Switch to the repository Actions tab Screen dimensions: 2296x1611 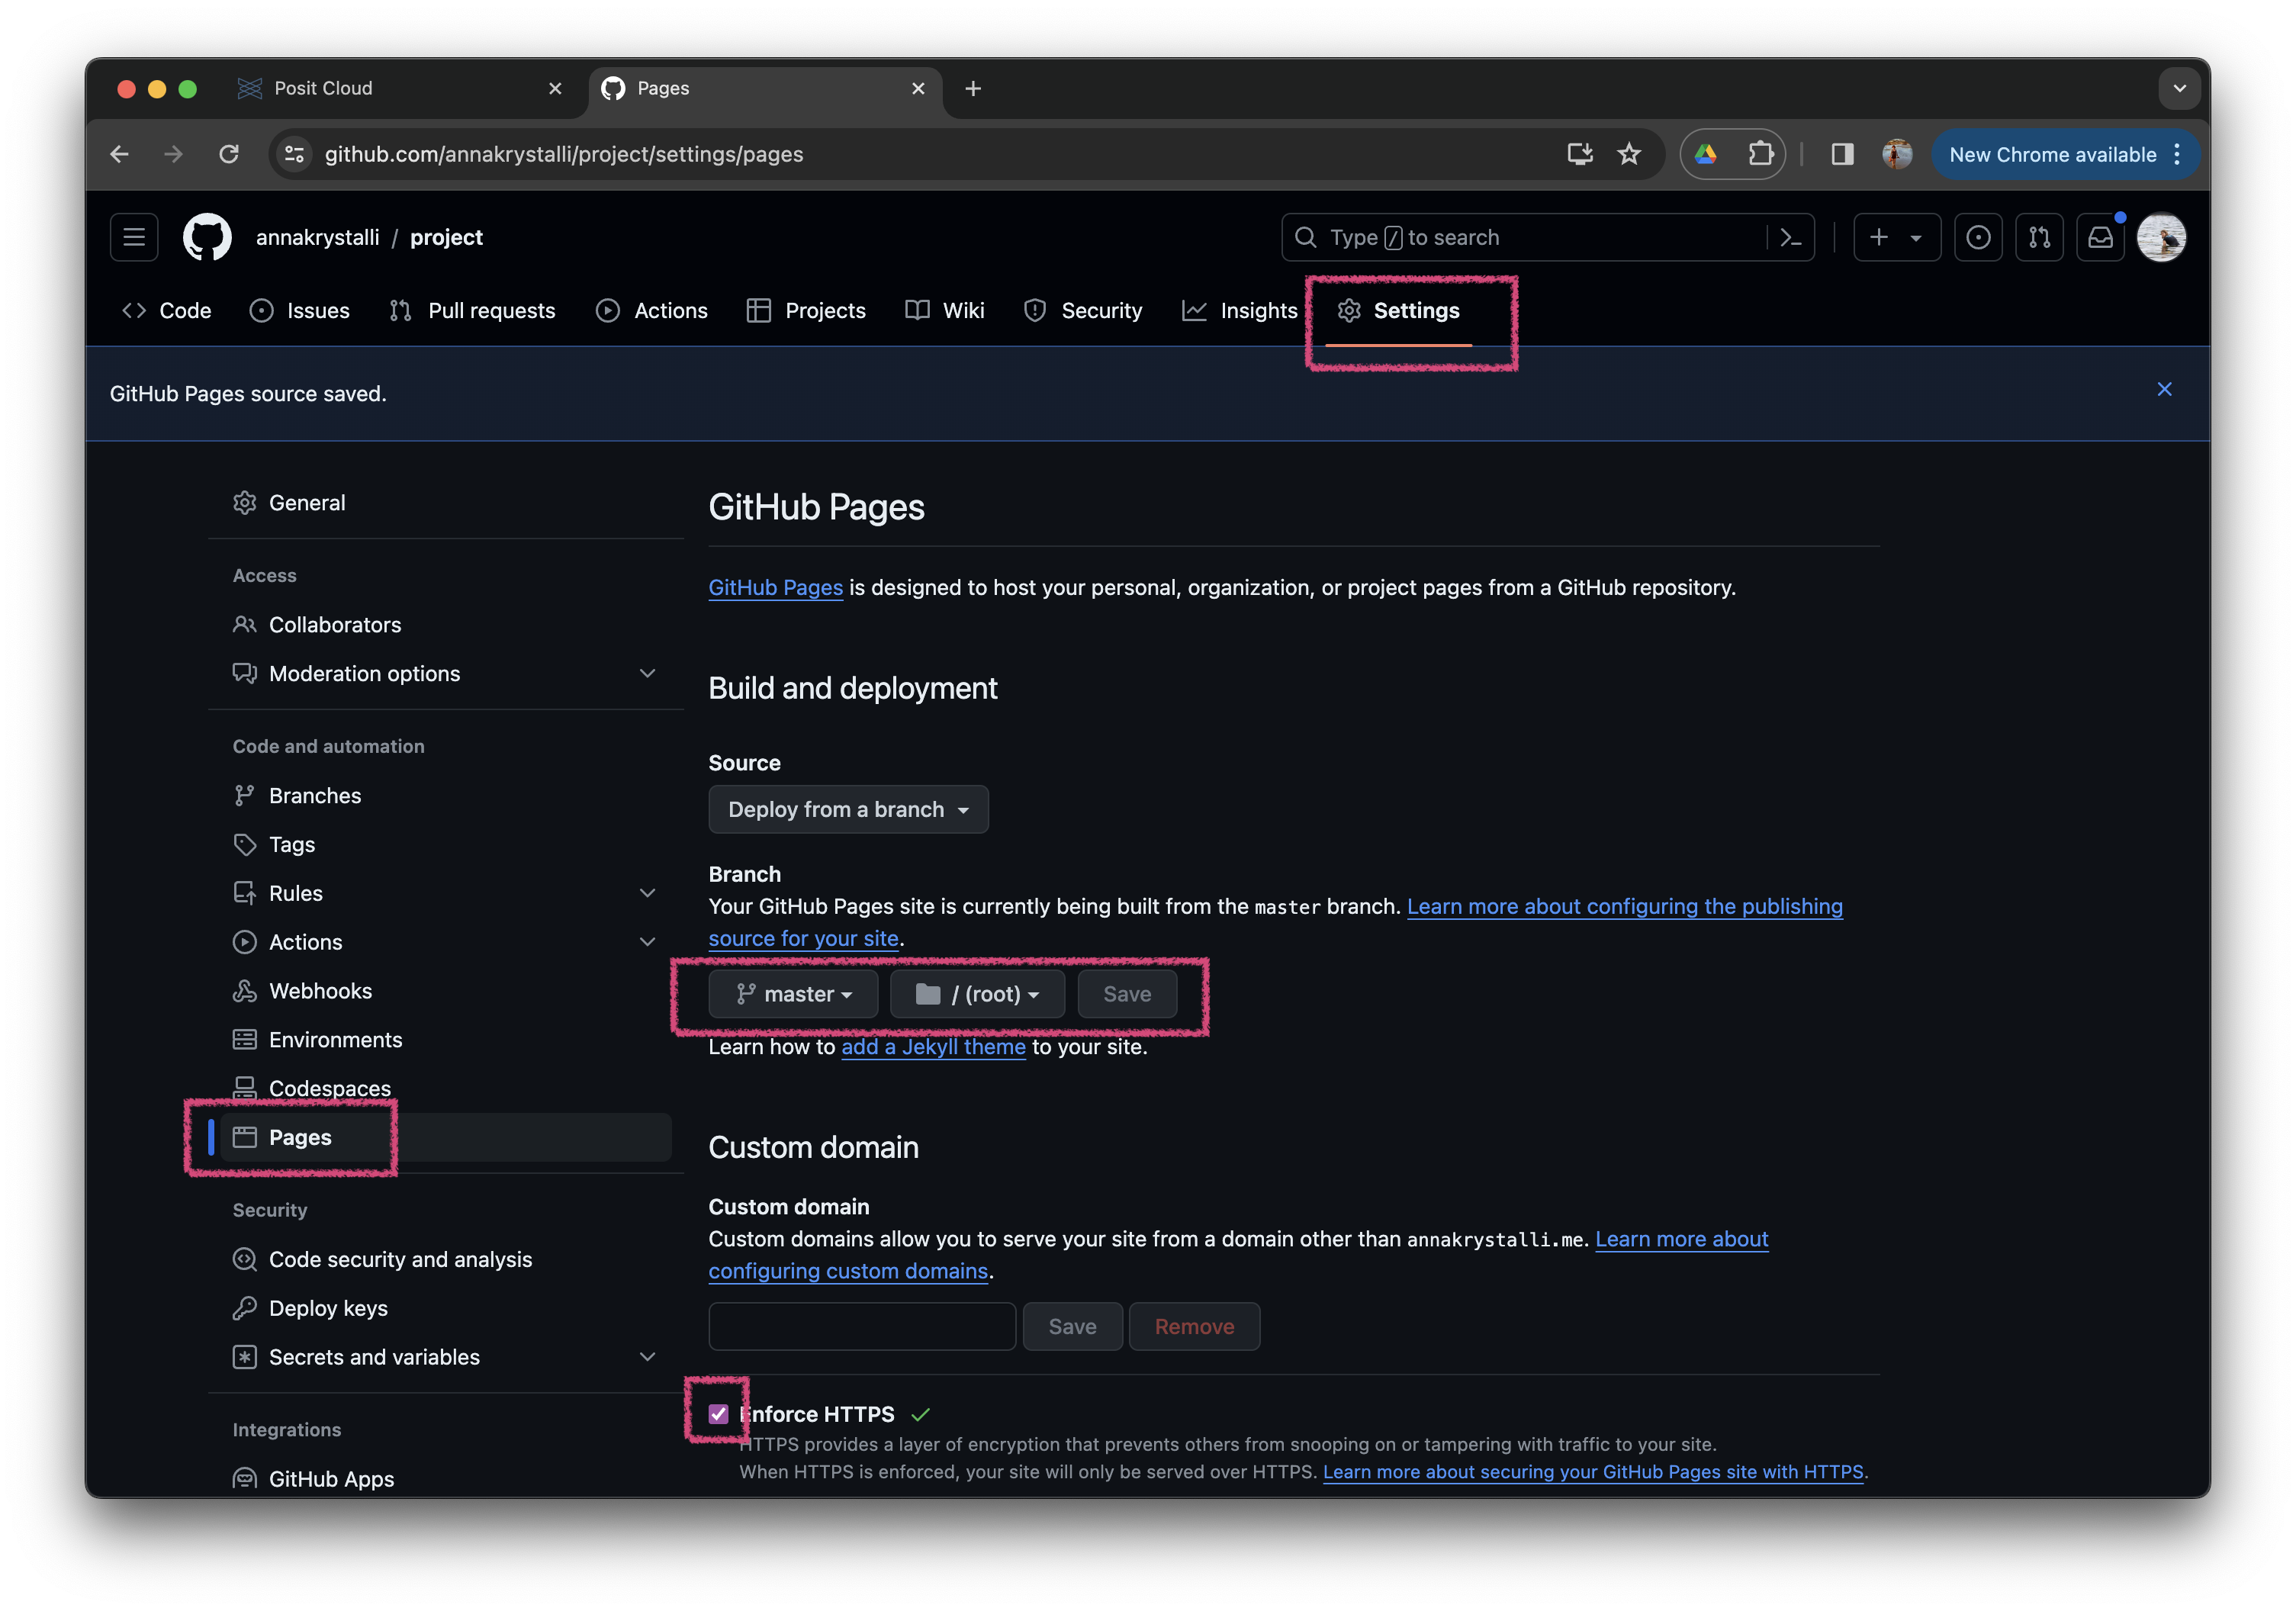point(652,311)
